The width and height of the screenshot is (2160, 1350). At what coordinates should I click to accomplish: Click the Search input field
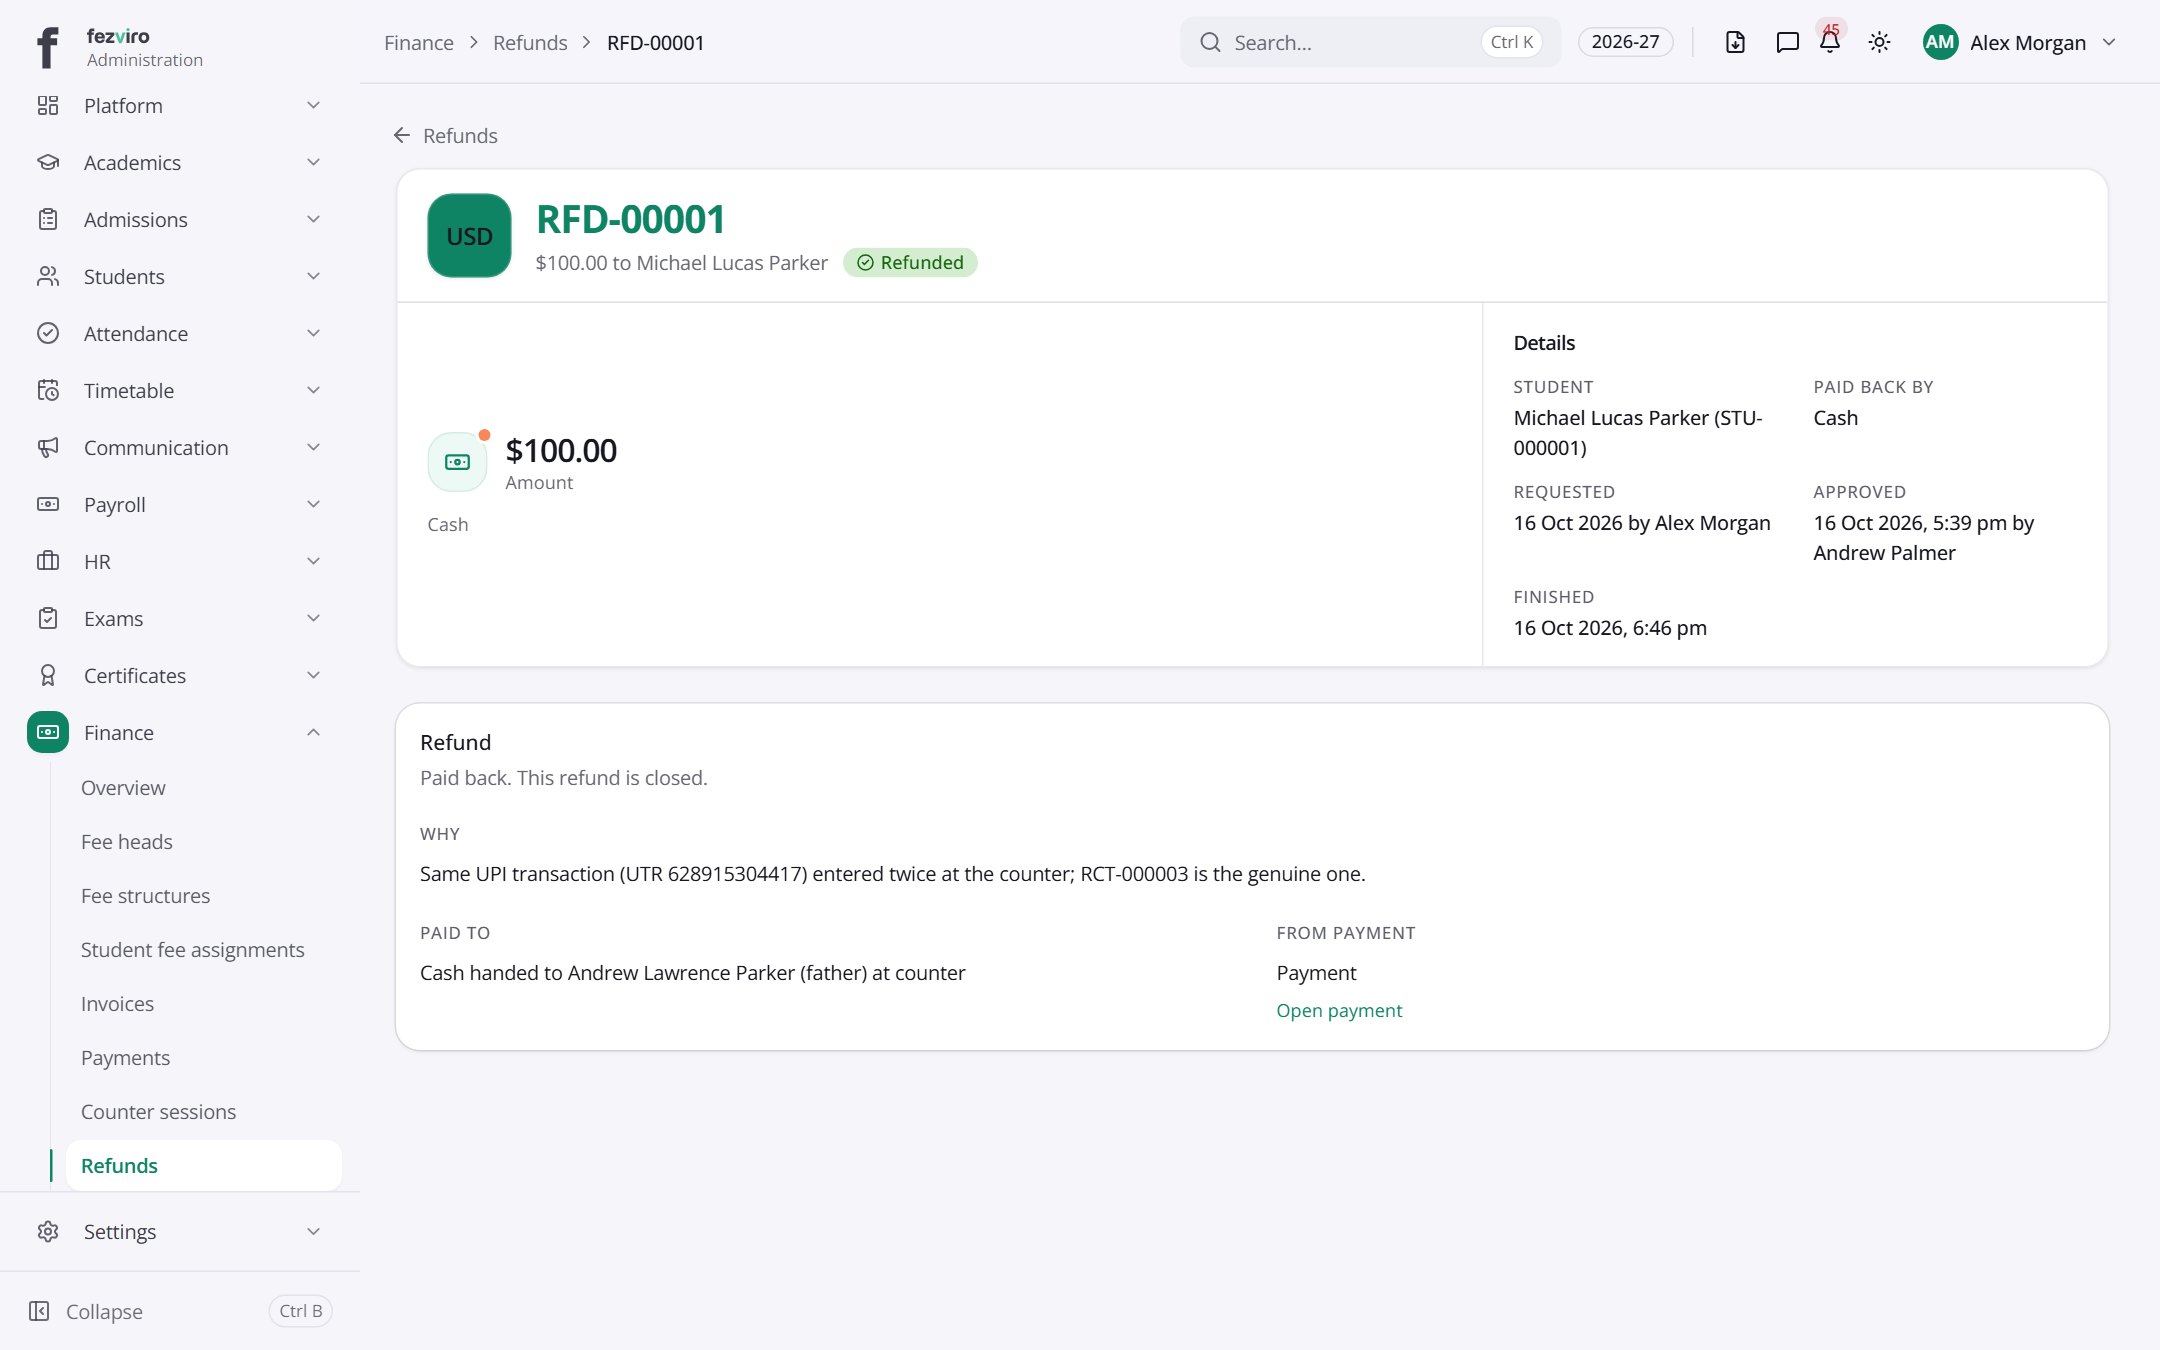(x=1370, y=42)
